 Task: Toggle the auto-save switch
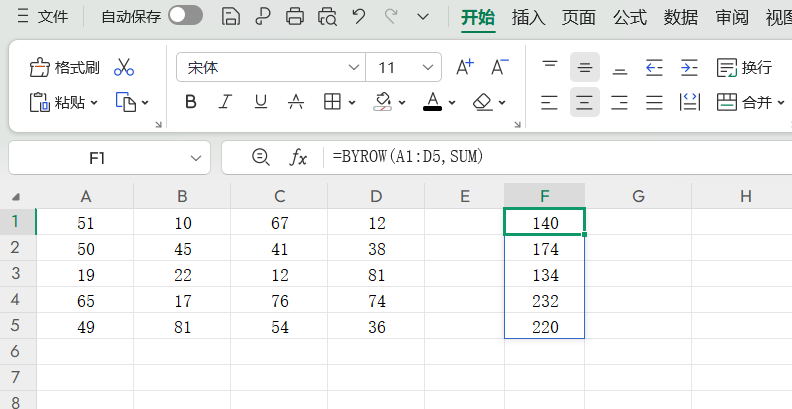coord(185,16)
